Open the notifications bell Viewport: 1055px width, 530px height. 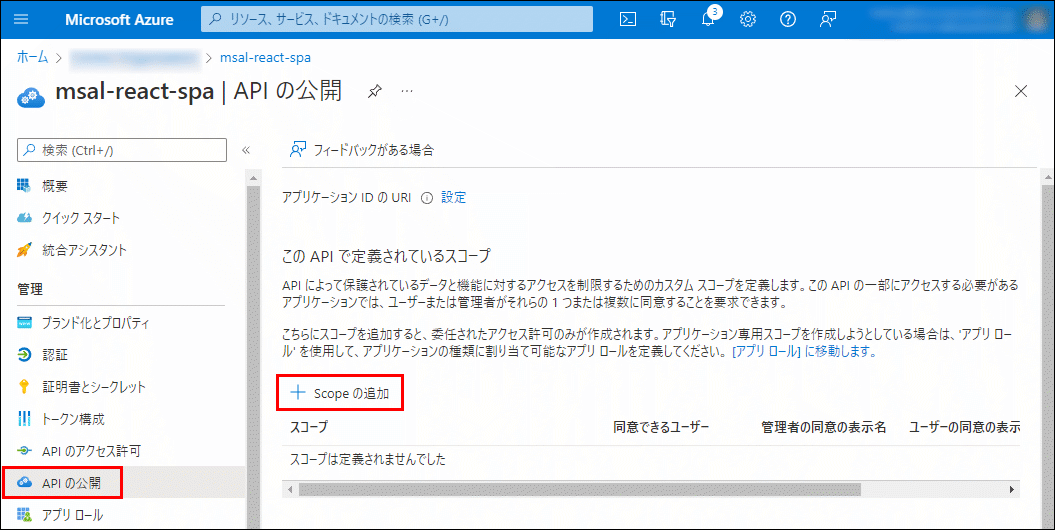708,20
